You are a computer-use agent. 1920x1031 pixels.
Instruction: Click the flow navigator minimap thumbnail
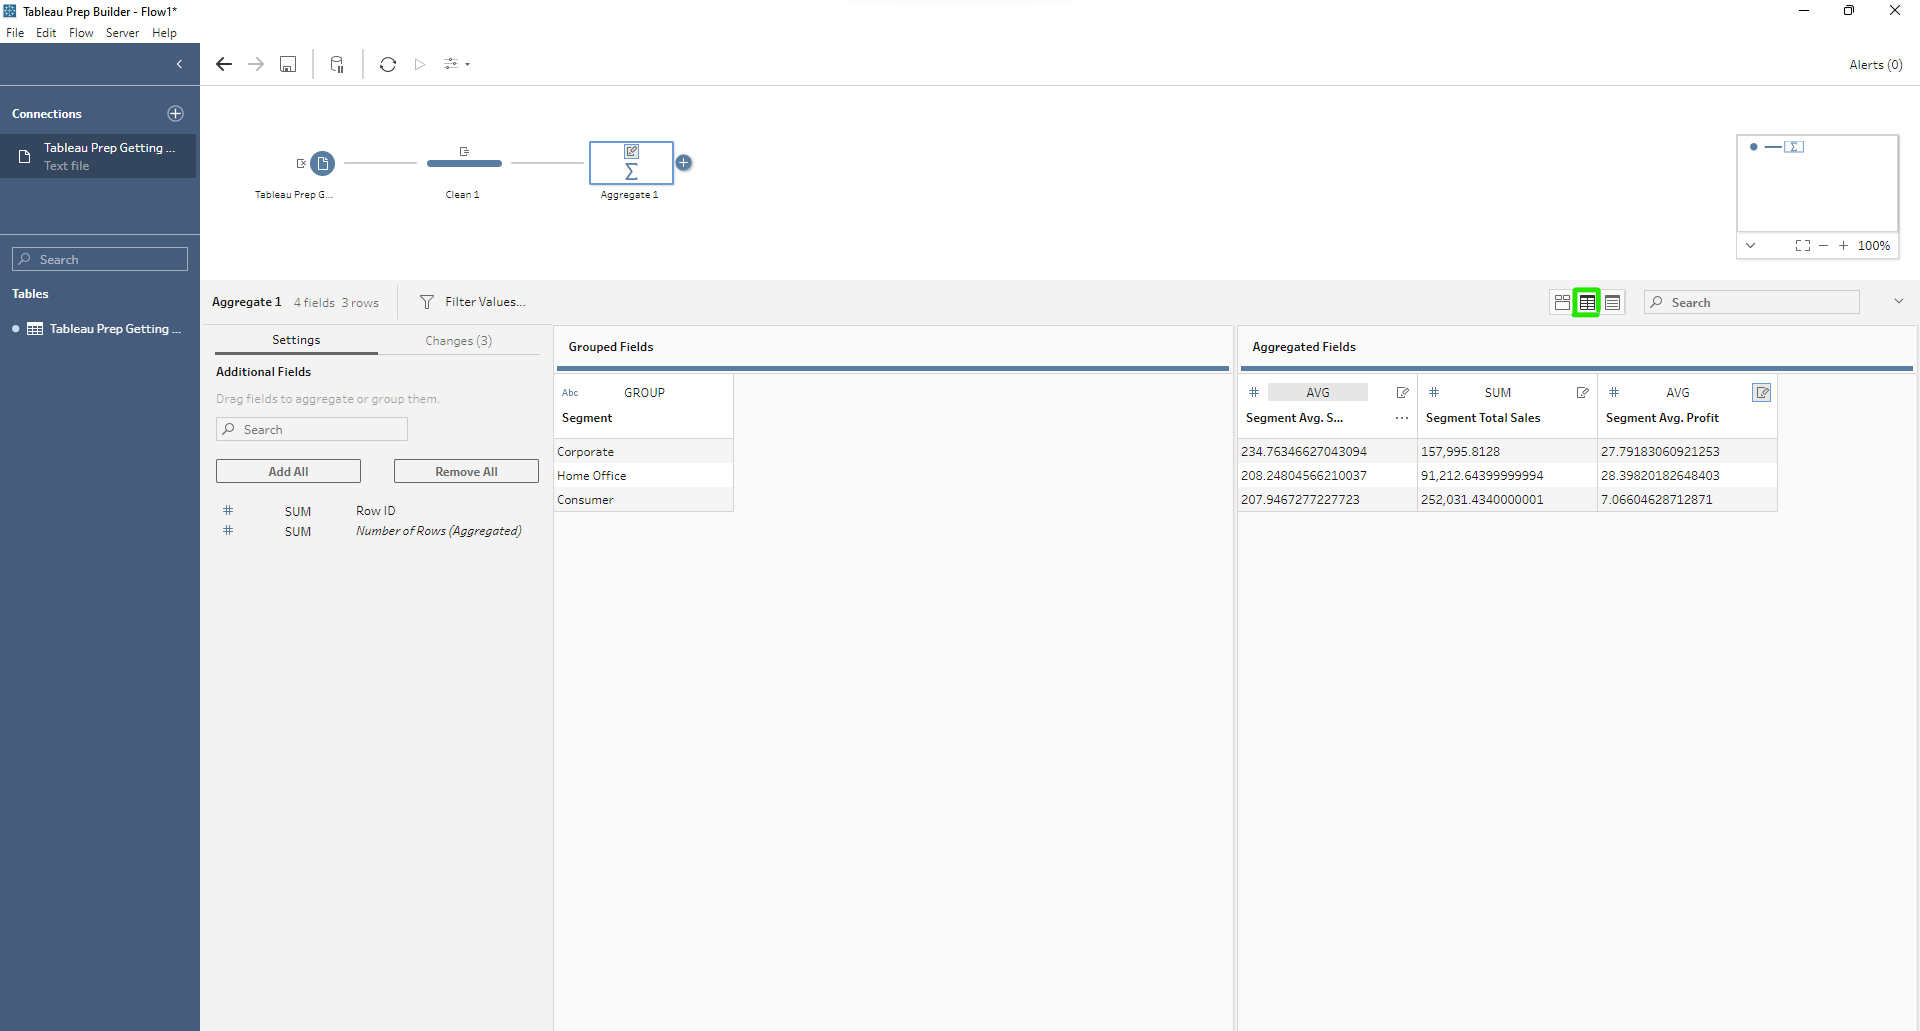[1817, 183]
